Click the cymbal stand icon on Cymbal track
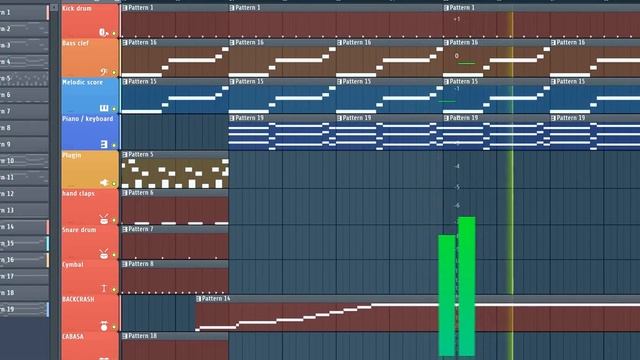This screenshot has height=360, width=640. click(104, 289)
